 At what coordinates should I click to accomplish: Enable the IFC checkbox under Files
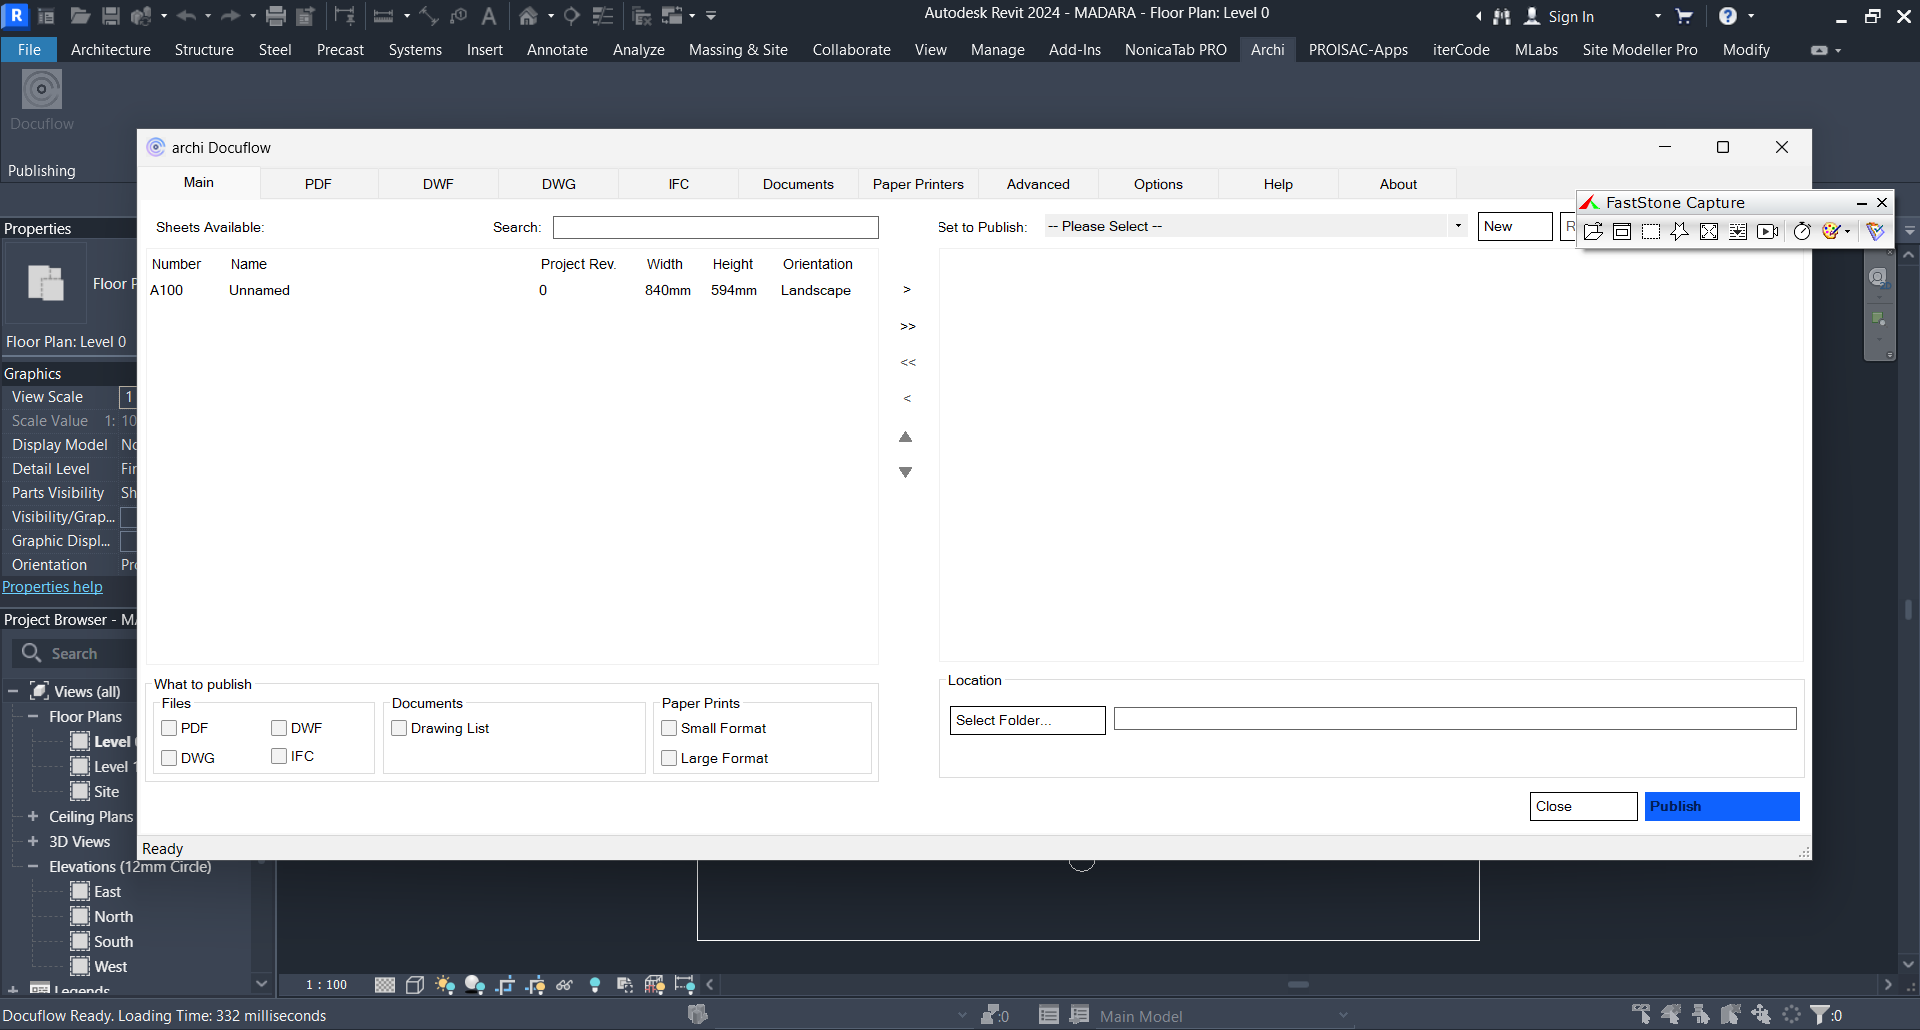point(279,756)
